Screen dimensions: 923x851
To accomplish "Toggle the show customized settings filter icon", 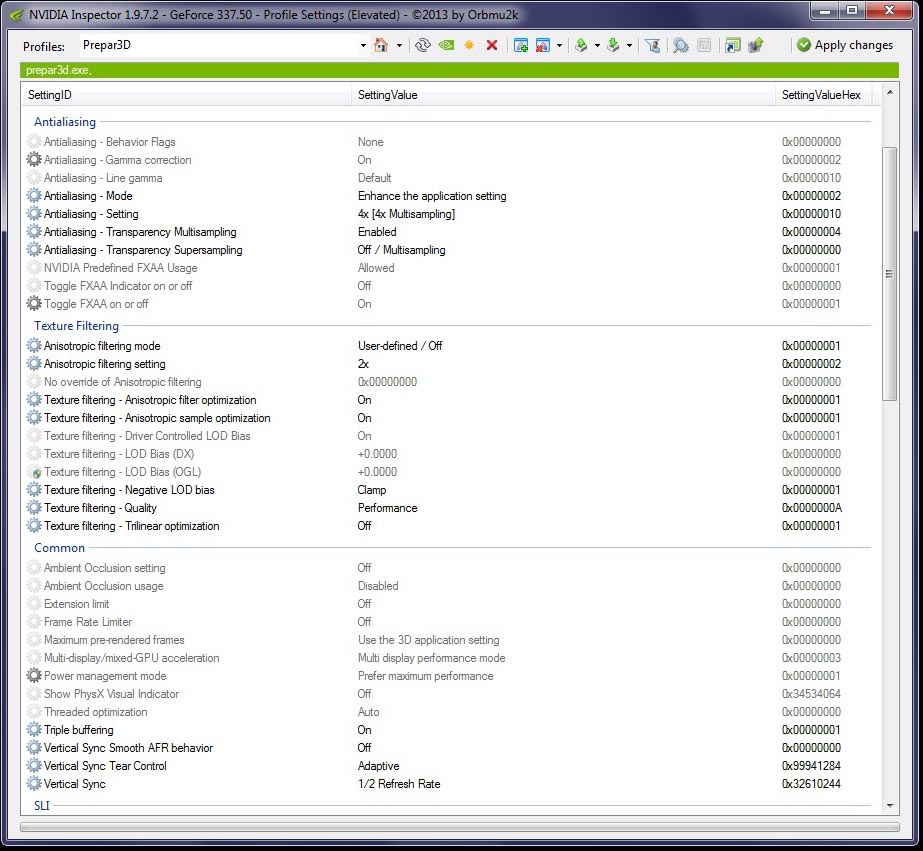I will [652, 45].
